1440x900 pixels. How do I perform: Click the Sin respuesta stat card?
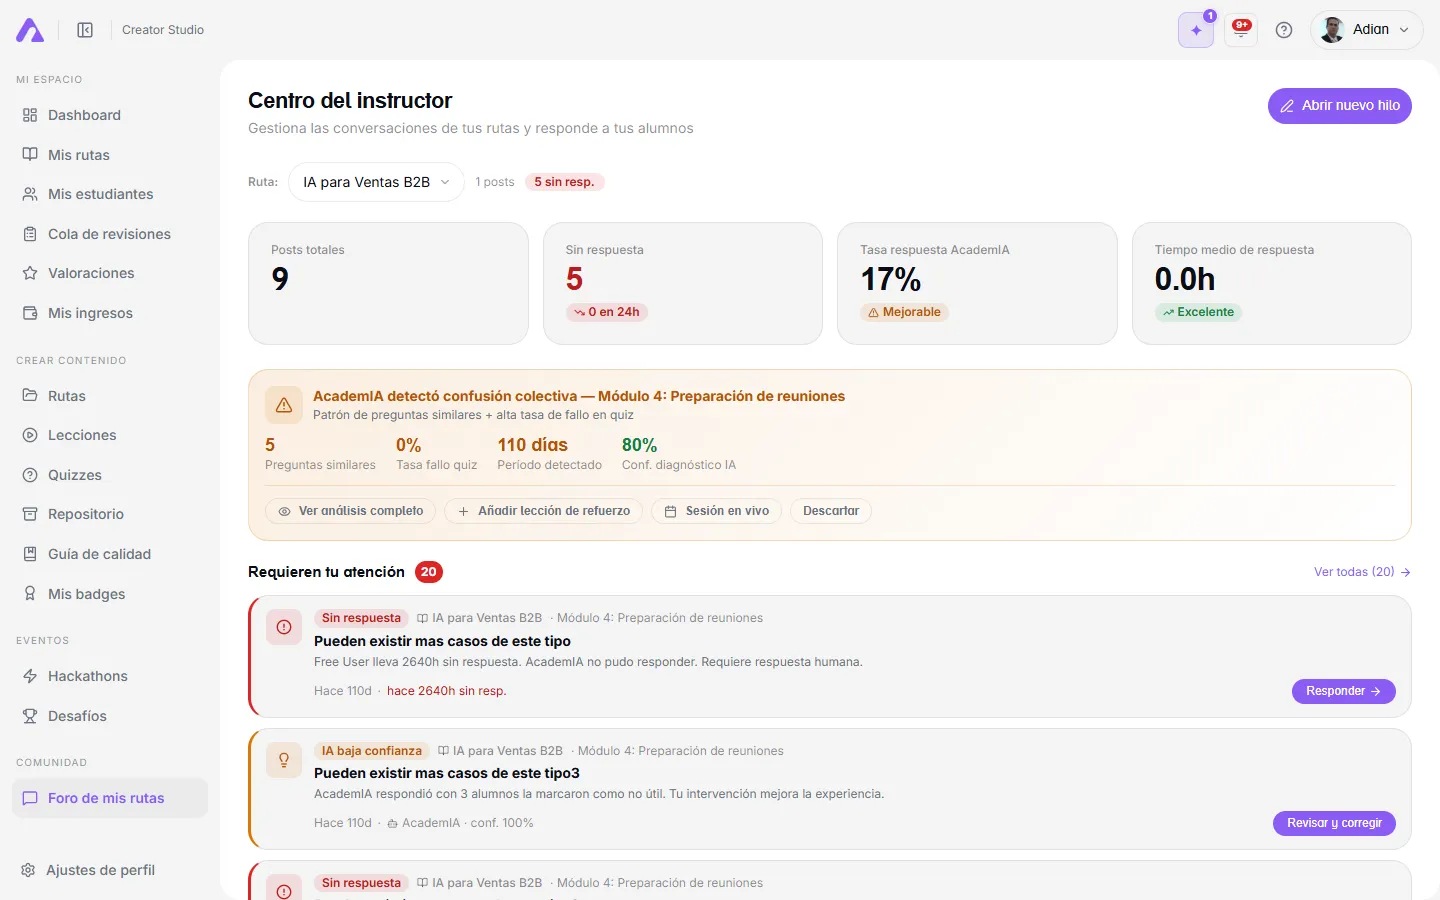(x=683, y=283)
